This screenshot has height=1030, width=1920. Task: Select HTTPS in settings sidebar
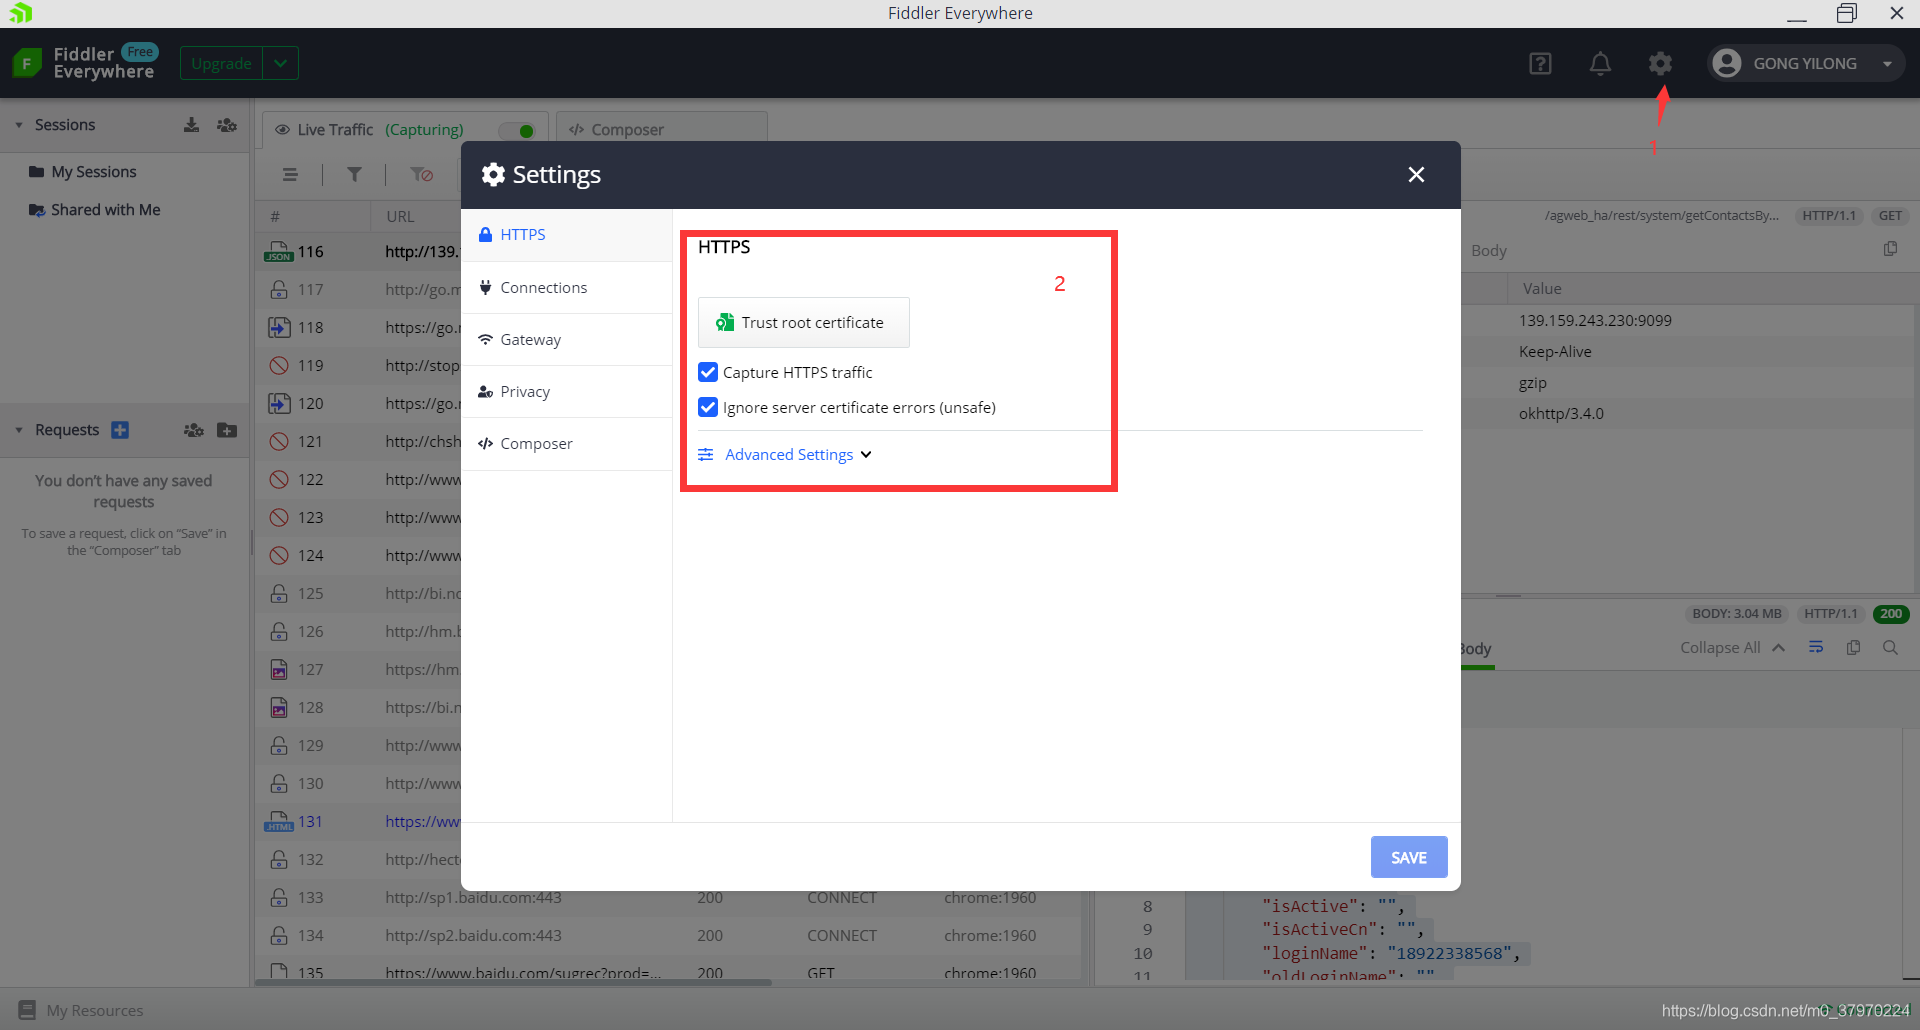click(566, 234)
